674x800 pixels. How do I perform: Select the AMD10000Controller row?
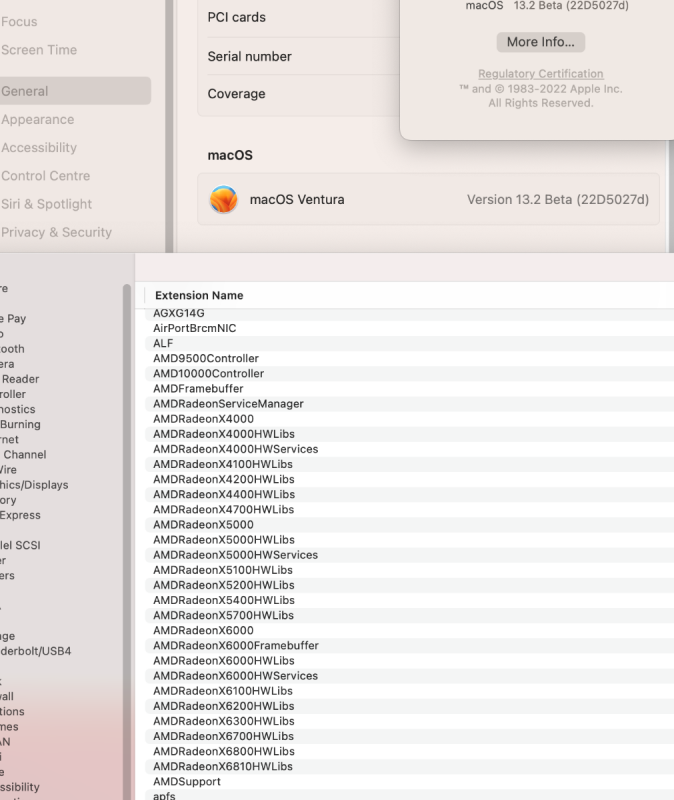[x=409, y=373]
